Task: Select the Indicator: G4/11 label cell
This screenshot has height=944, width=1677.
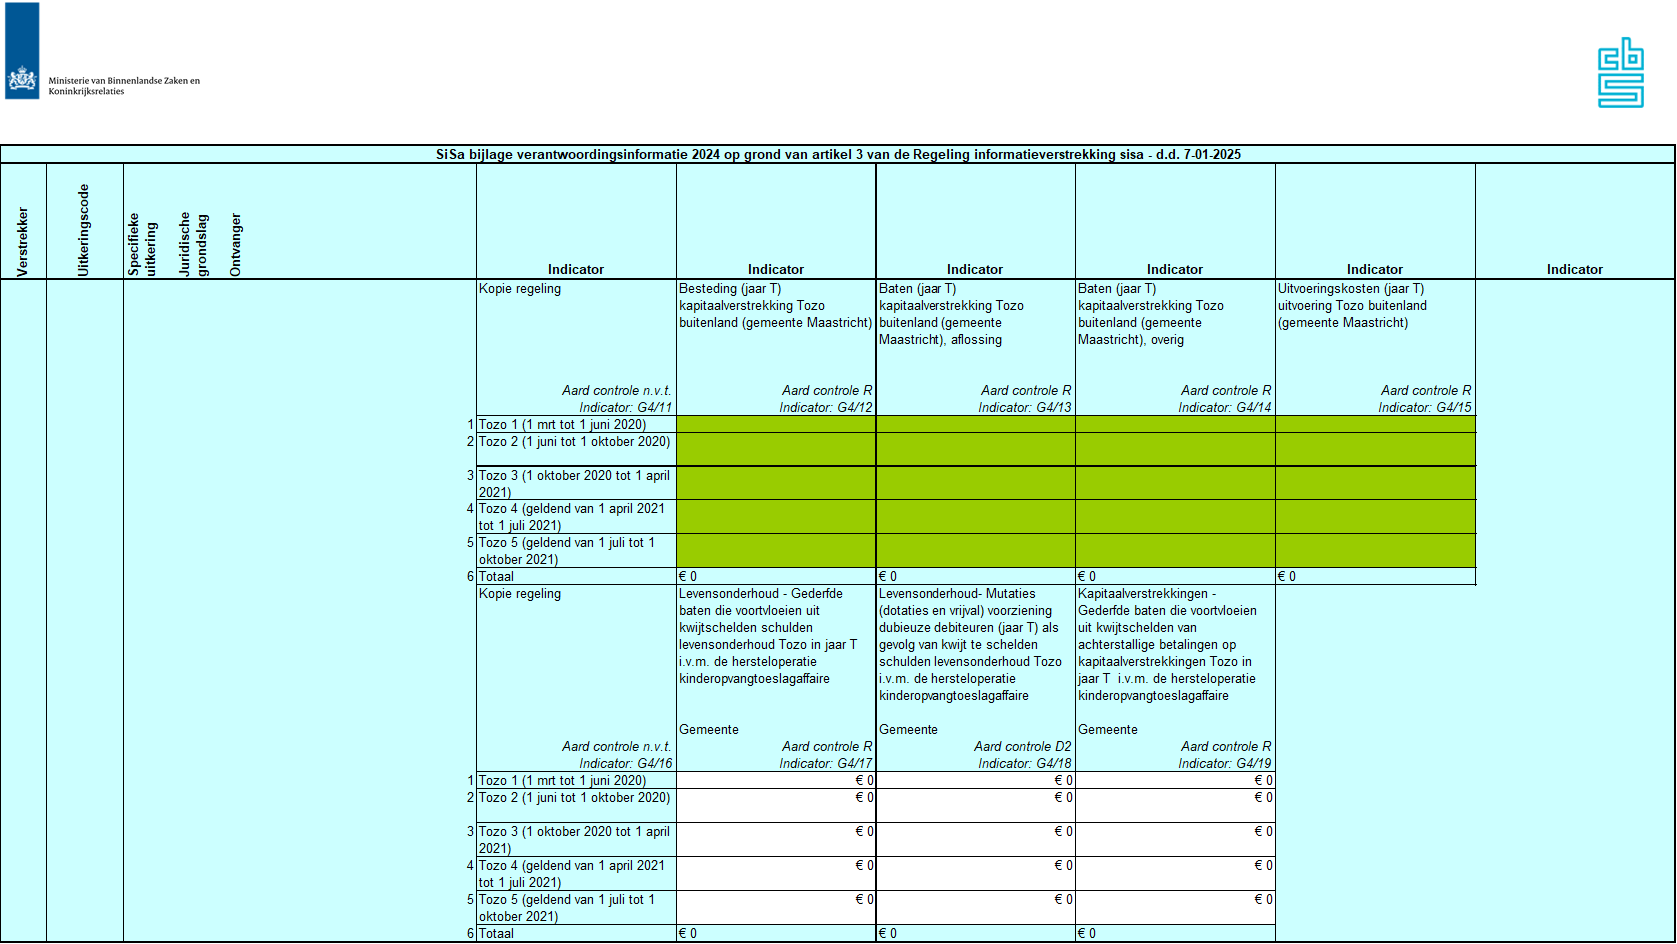Action: (625, 408)
